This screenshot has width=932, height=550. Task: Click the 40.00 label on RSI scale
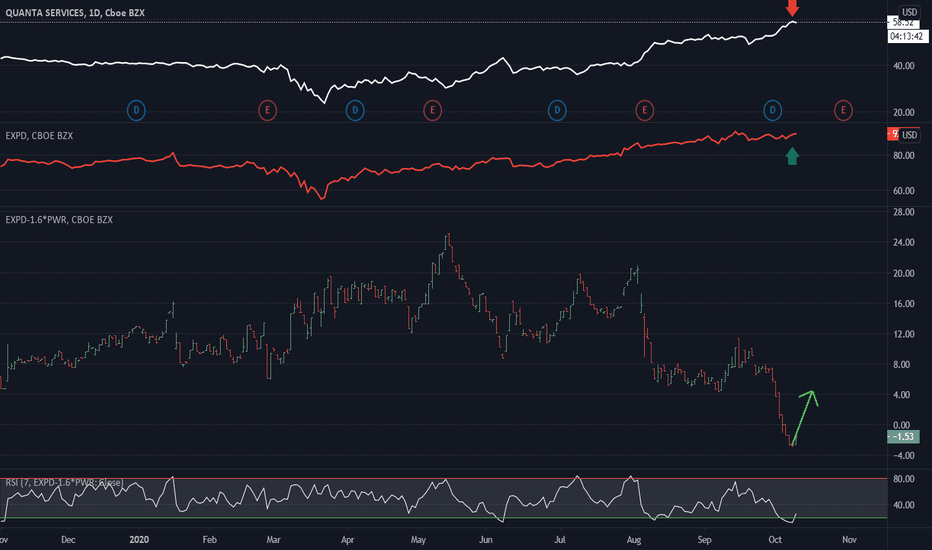(x=903, y=505)
